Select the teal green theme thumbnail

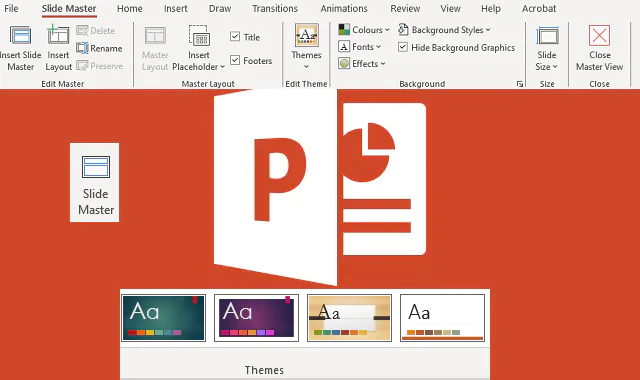click(163, 318)
